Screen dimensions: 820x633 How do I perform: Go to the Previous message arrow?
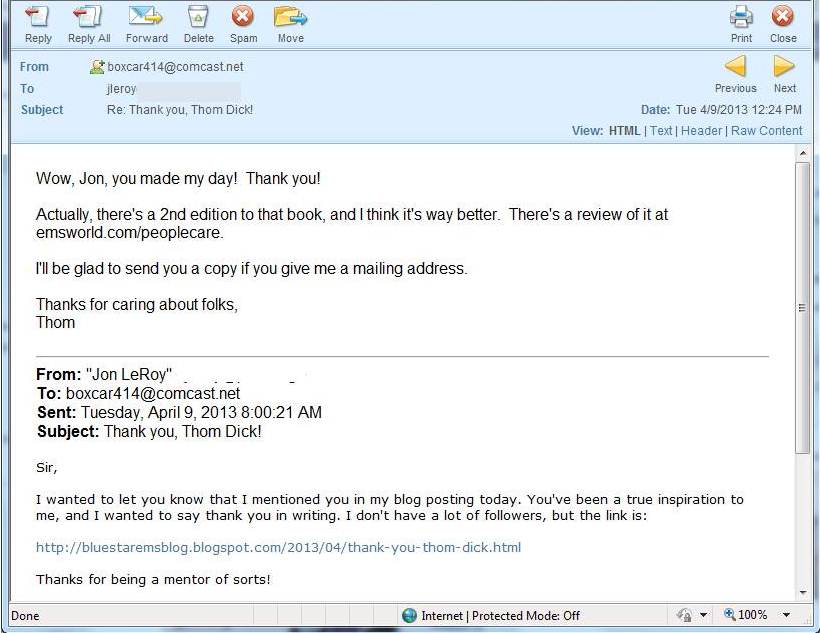click(735, 67)
